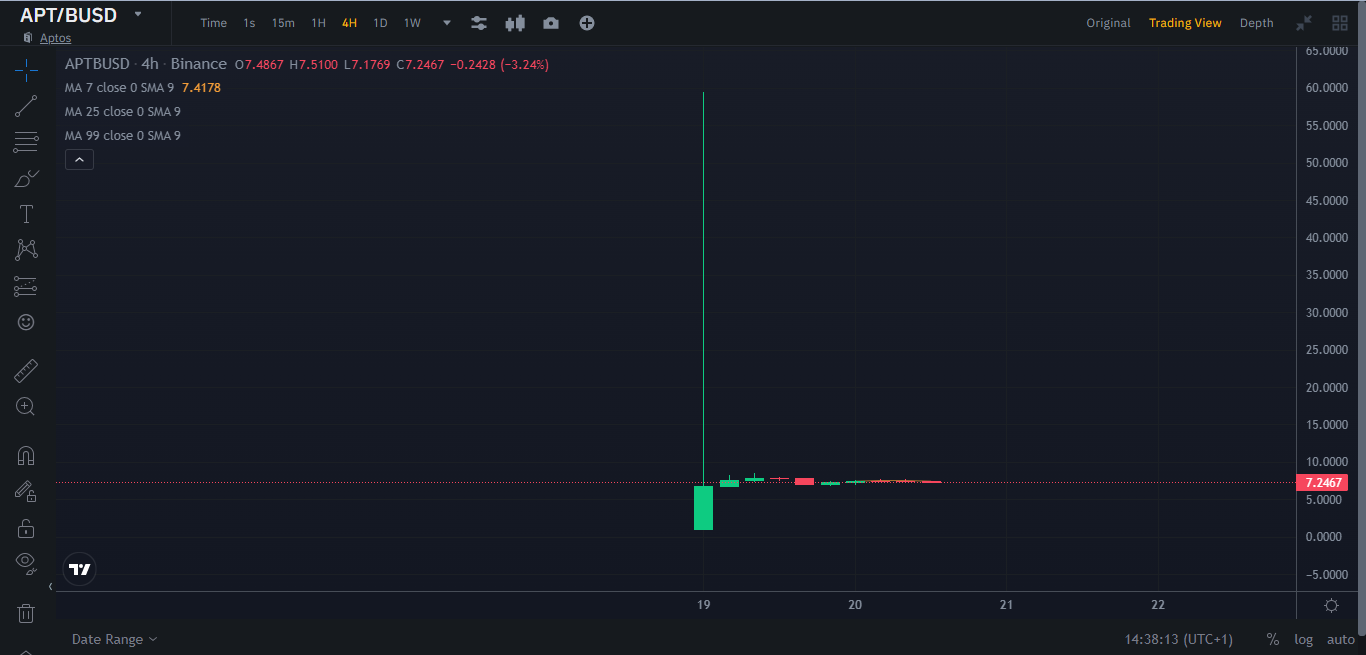Switch to 15m interval
This screenshot has height=655, width=1366.
point(283,23)
